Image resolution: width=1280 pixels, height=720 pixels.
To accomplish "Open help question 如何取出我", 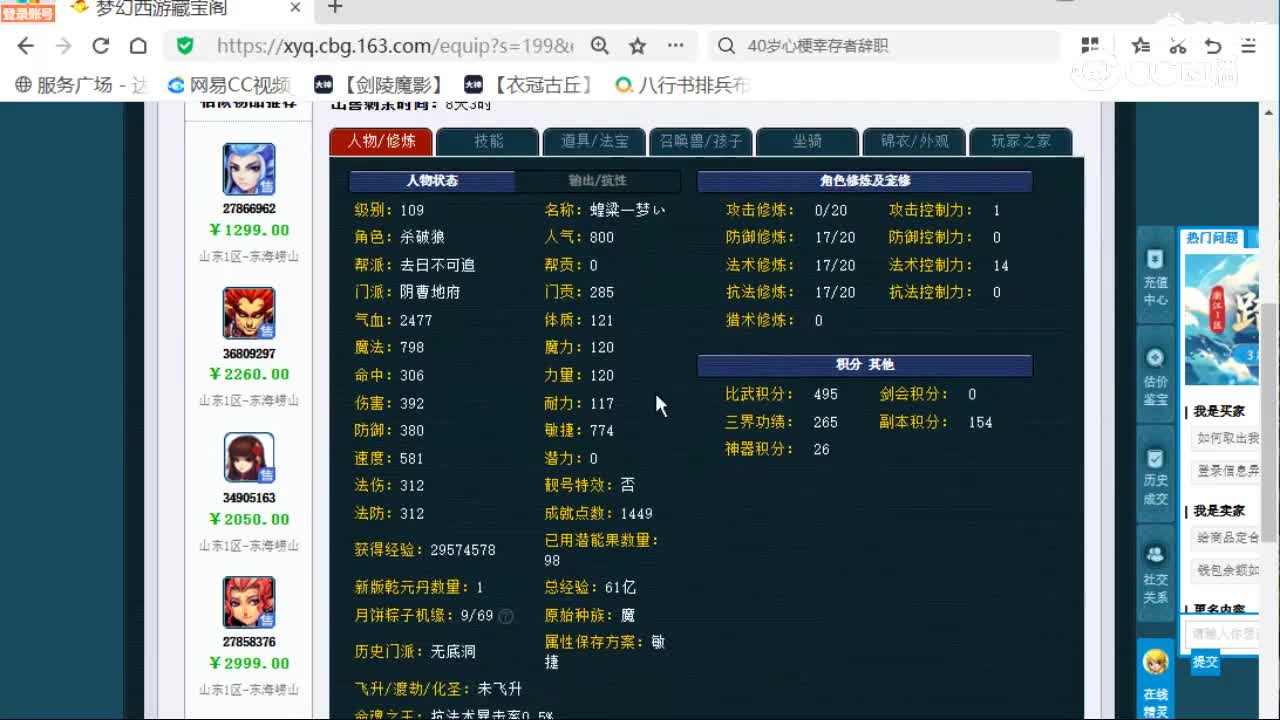I will (1225, 438).
